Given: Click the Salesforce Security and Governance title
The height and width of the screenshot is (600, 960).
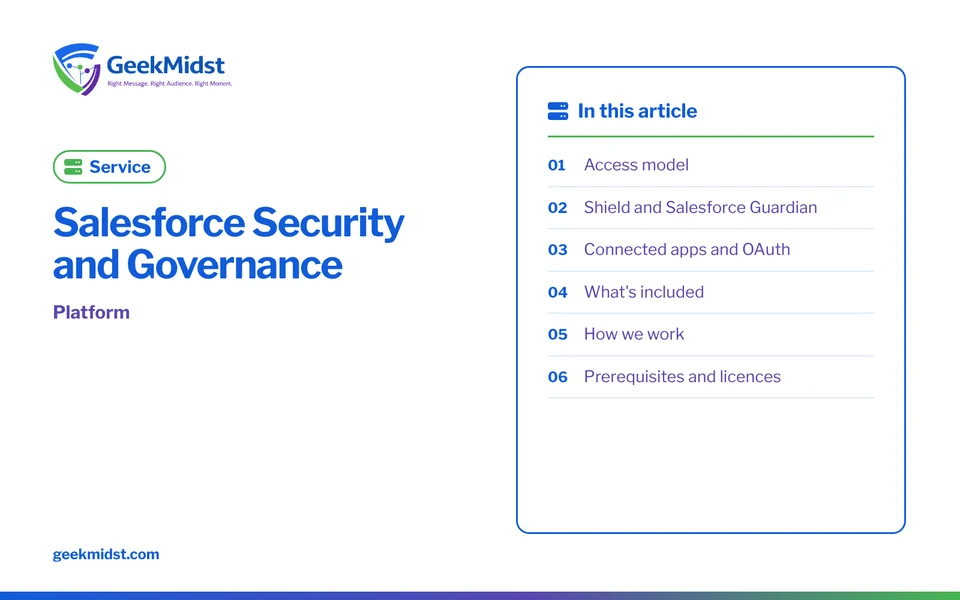Looking at the screenshot, I should pyautogui.click(x=228, y=242).
